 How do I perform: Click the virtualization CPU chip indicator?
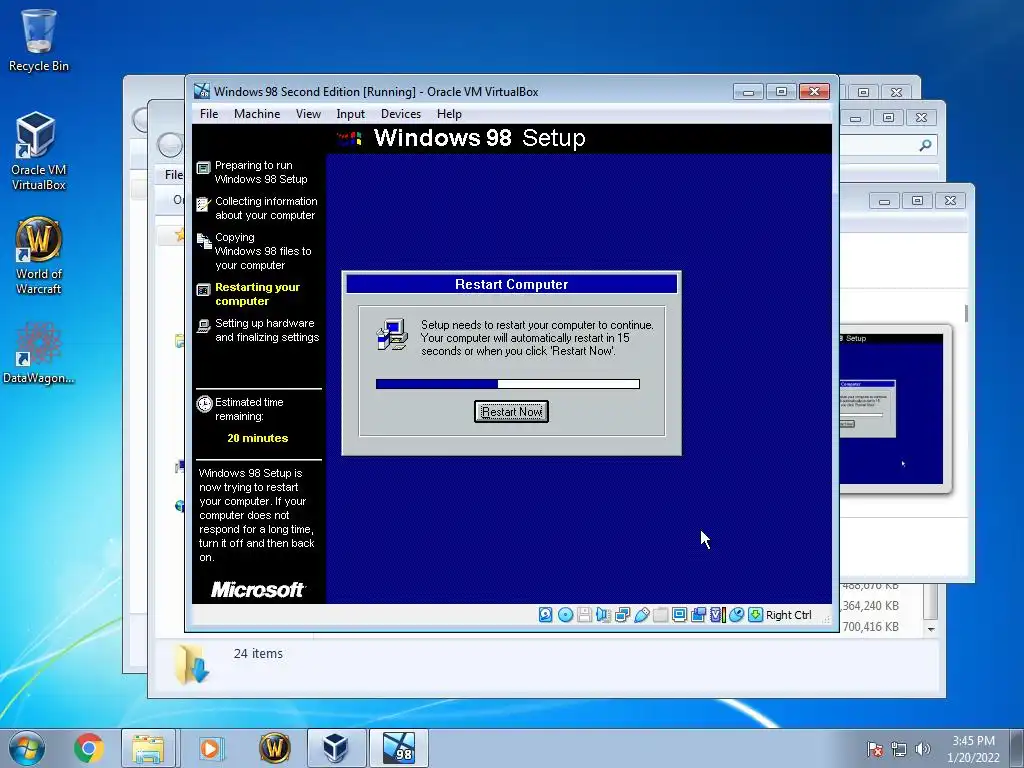click(x=718, y=615)
